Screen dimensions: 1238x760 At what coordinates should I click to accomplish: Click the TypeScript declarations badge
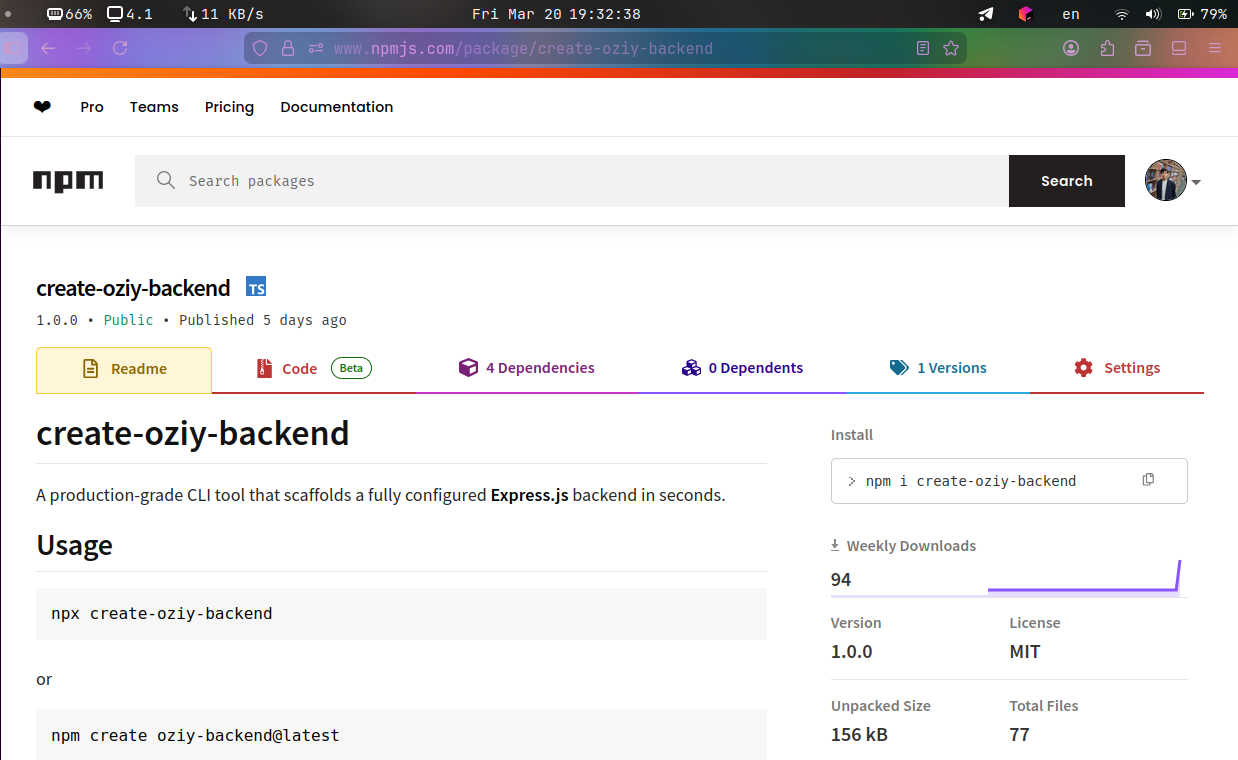(x=256, y=288)
